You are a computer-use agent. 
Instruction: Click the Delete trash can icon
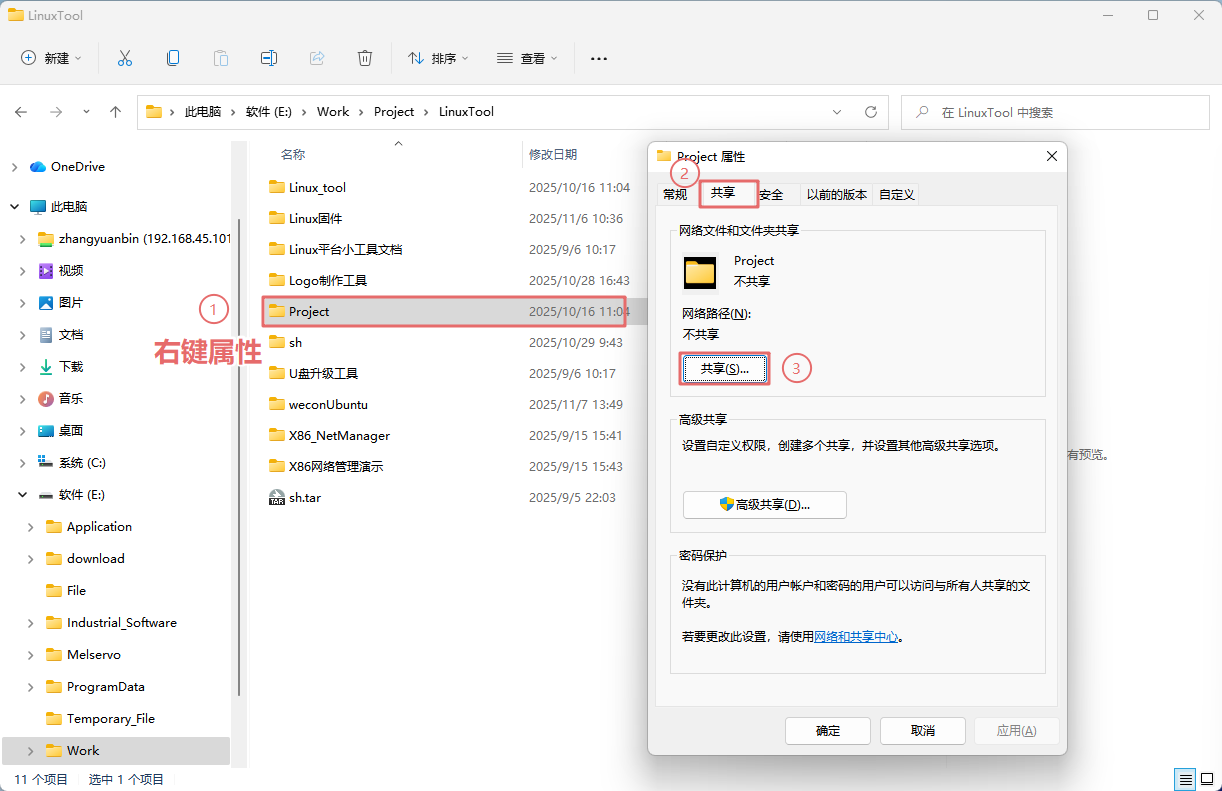(365, 58)
